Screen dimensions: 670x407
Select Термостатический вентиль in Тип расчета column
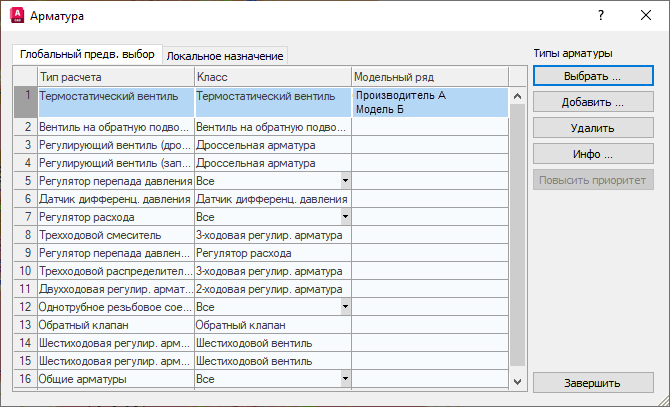(x=116, y=102)
